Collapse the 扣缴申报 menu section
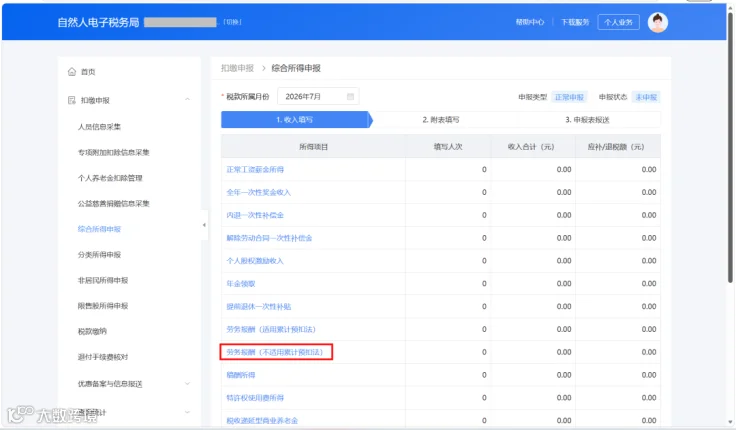This screenshot has width=736, height=430. 187,100
